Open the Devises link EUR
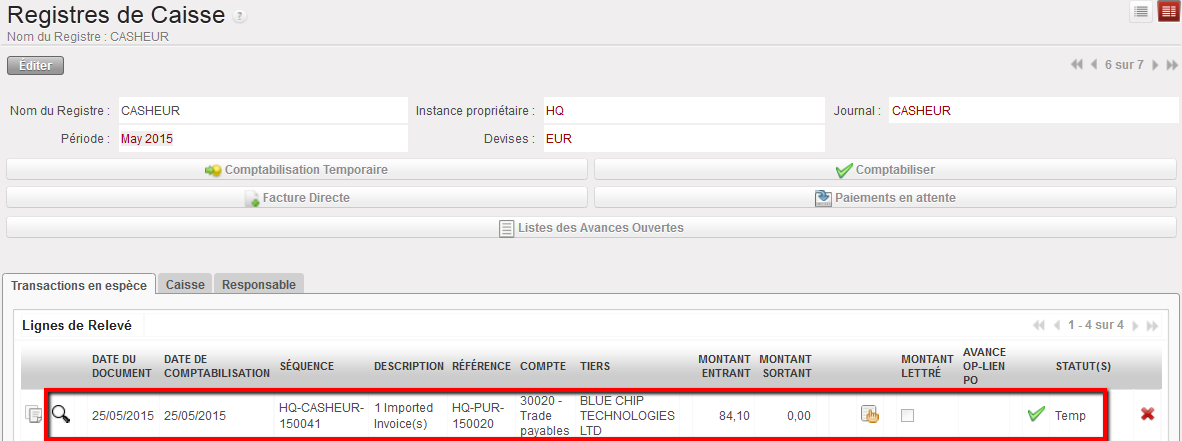Image resolution: width=1182 pixels, height=441 pixels. coord(557,139)
